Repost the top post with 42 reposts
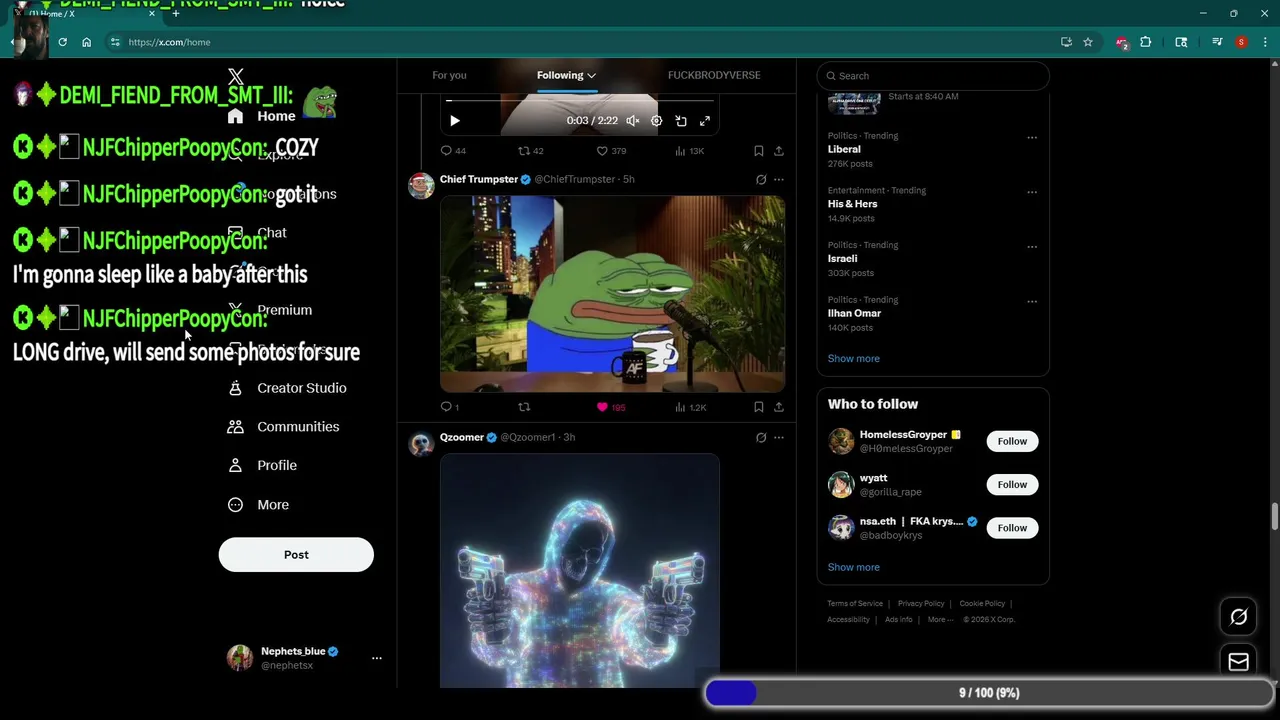This screenshot has height=720, width=1280. point(530,151)
